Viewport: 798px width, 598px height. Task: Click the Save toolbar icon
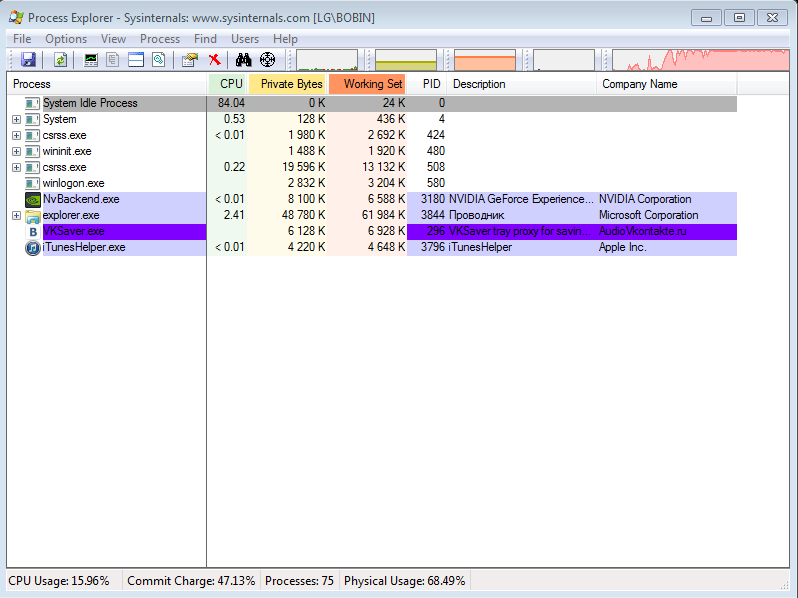28,60
